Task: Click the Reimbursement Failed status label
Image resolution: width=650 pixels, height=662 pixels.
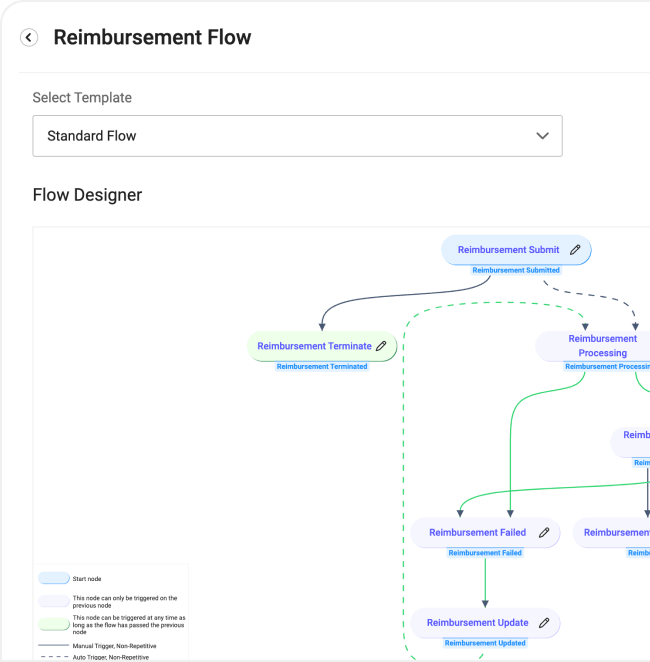Action: click(485, 553)
